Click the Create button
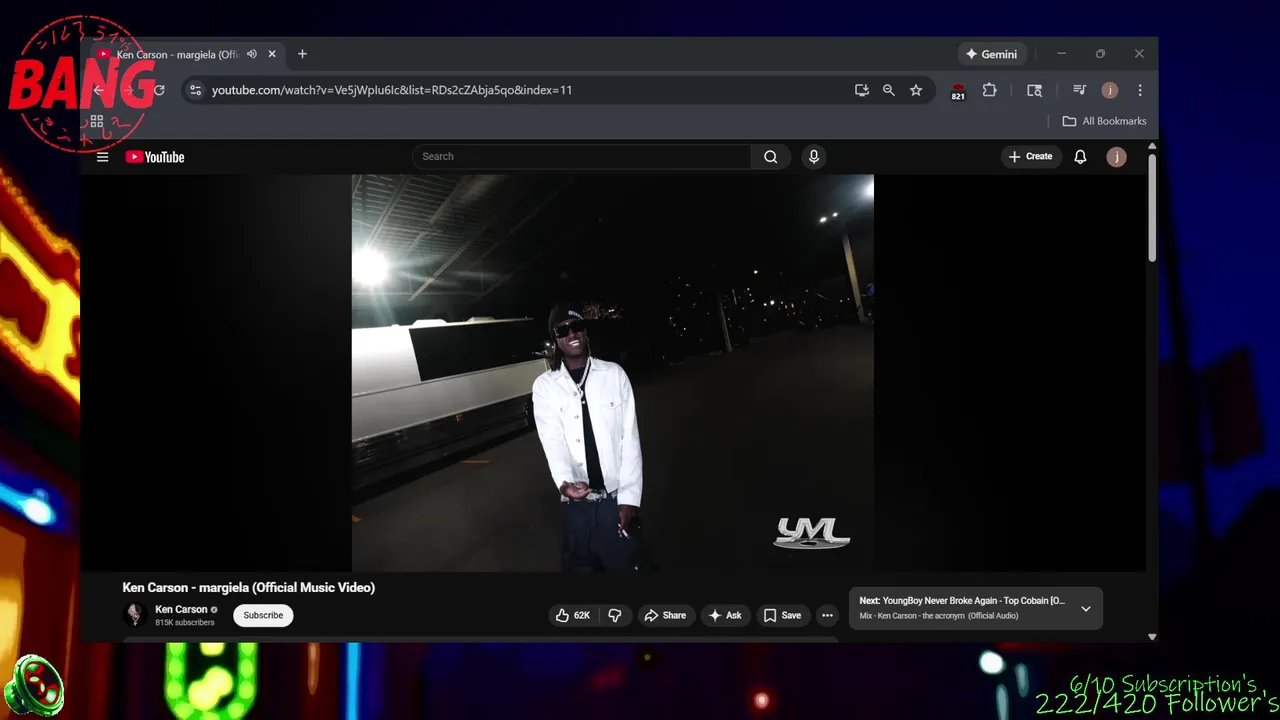 click(x=1030, y=157)
